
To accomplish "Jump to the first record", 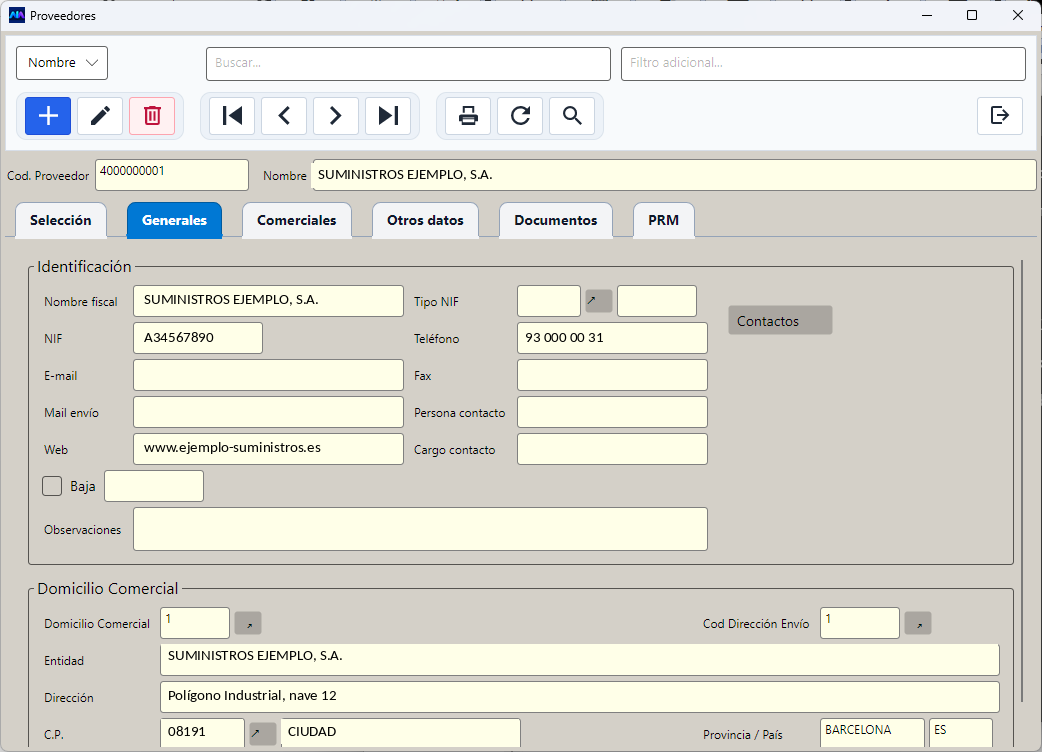I will [232, 116].
